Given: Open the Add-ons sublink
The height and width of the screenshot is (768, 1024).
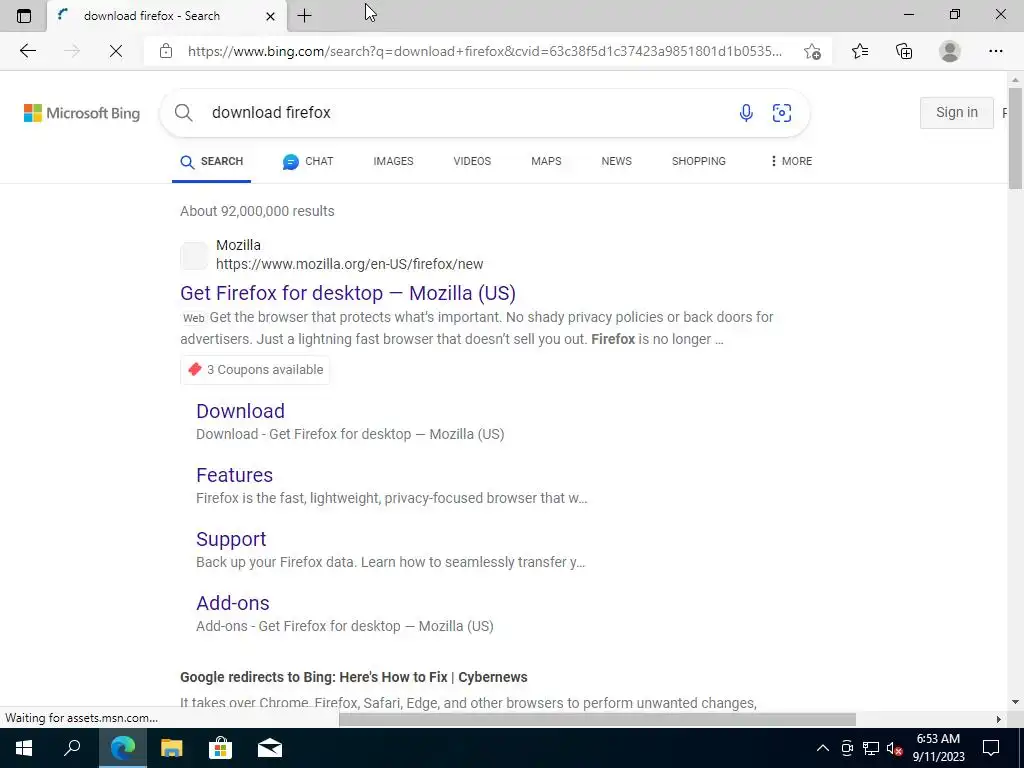Looking at the screenshot, I should [232, 603].
